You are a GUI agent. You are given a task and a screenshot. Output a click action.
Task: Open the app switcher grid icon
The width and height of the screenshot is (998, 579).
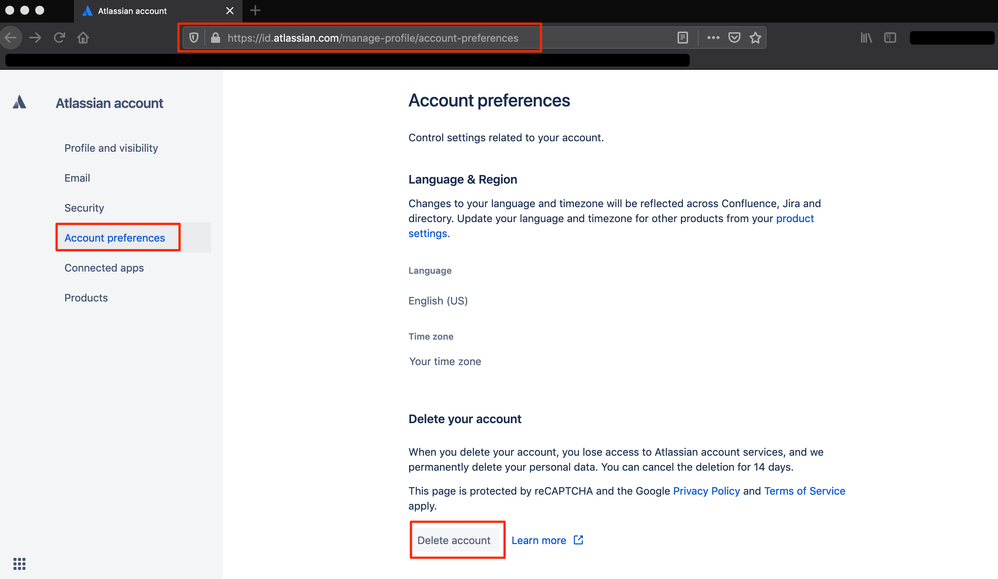pos(20,564)
